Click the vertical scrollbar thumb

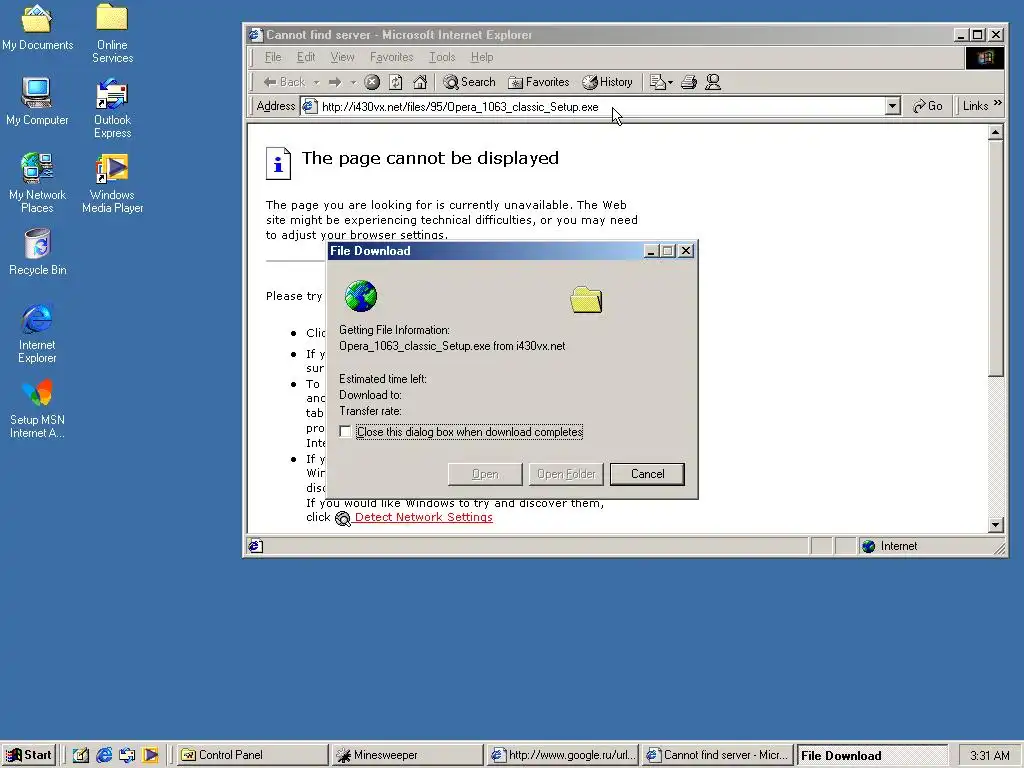click(995, 258)
